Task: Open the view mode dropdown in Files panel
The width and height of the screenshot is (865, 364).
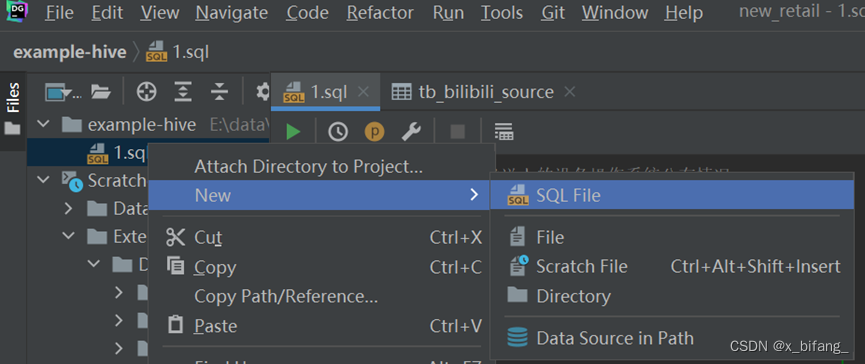Action: tap(63, 92)
